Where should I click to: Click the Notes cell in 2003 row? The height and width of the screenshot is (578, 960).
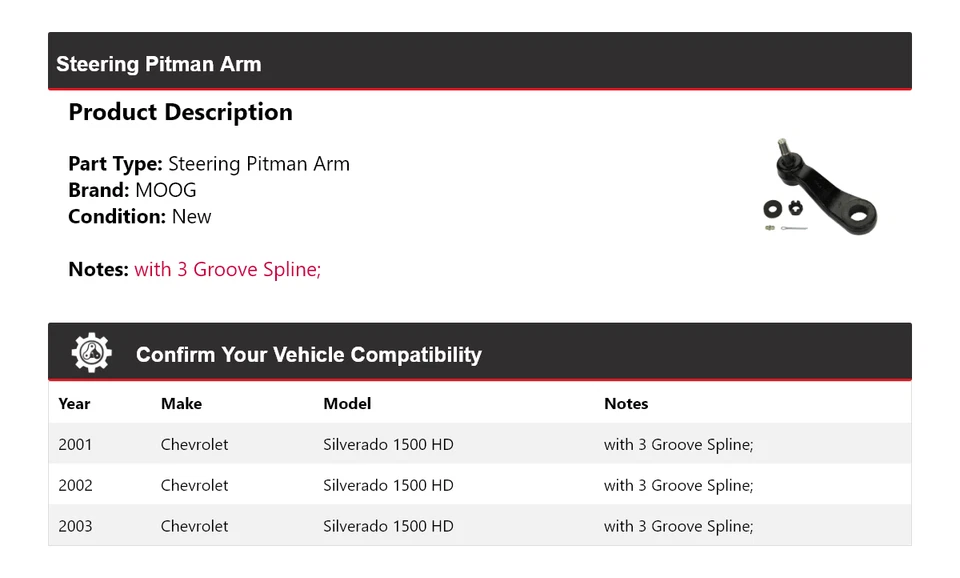coord(678,526)
